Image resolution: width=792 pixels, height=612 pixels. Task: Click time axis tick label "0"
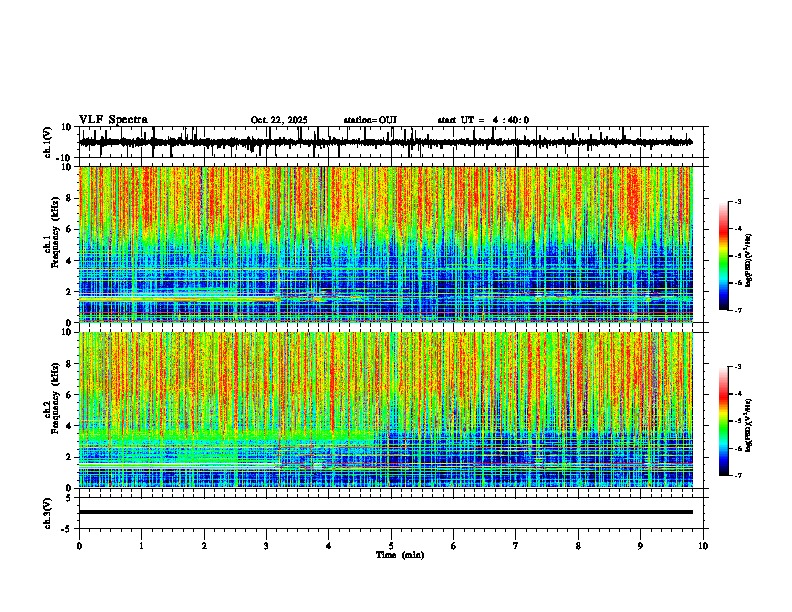point(79,546)
